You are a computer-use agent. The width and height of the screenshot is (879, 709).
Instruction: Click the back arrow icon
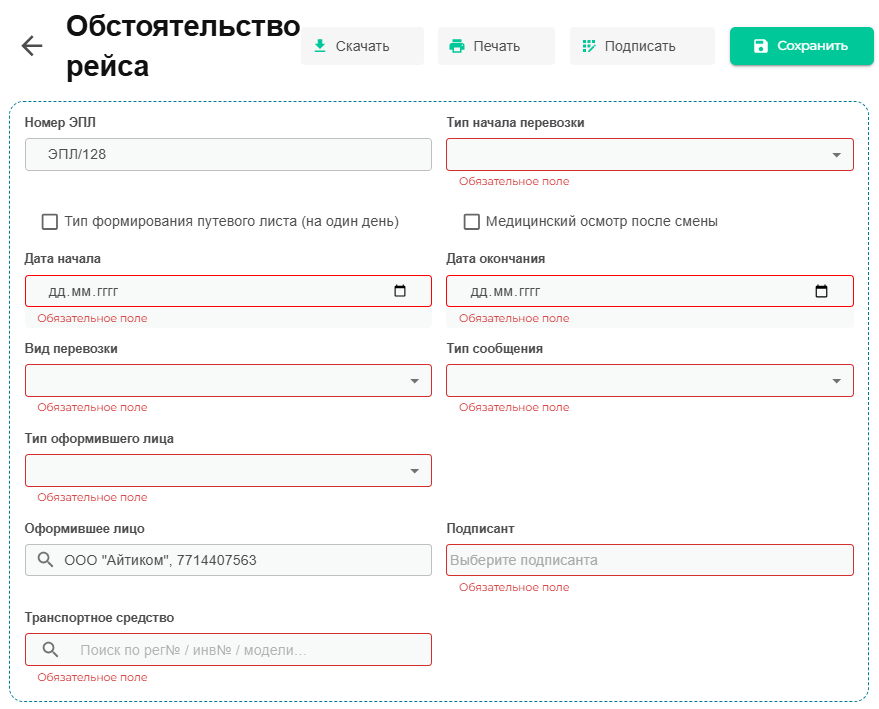tap(32, 46)
